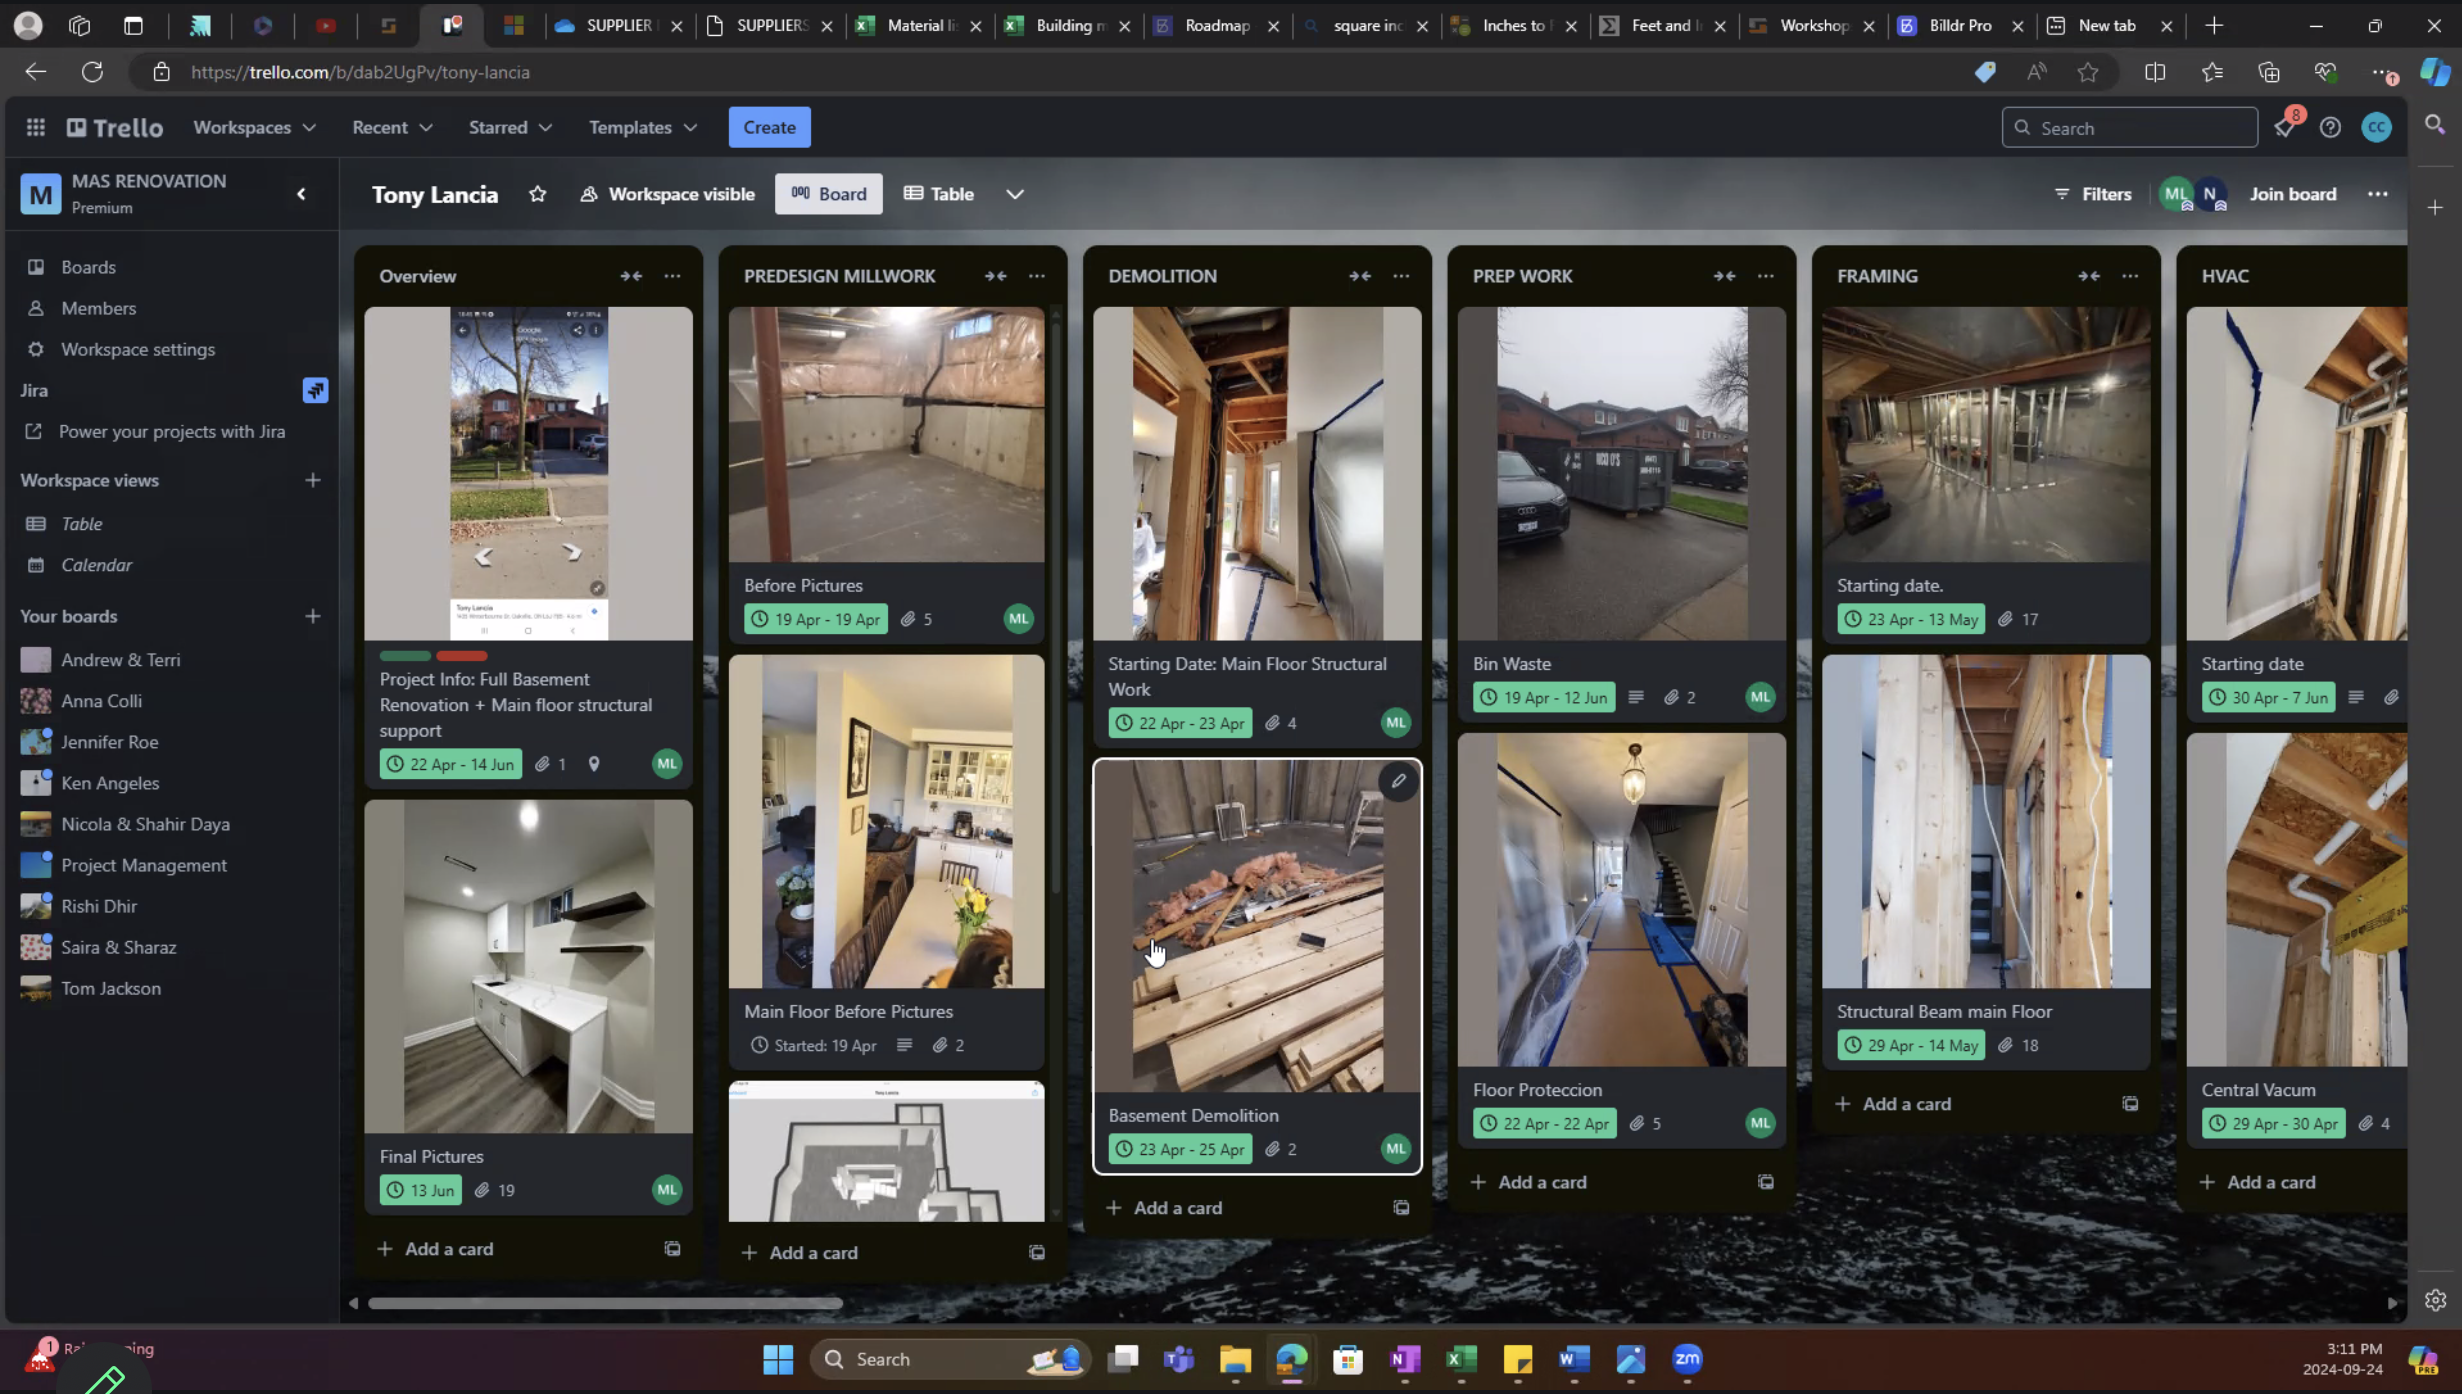
Task: Expand the Workspaces dropdown
Action: point(254,127)
